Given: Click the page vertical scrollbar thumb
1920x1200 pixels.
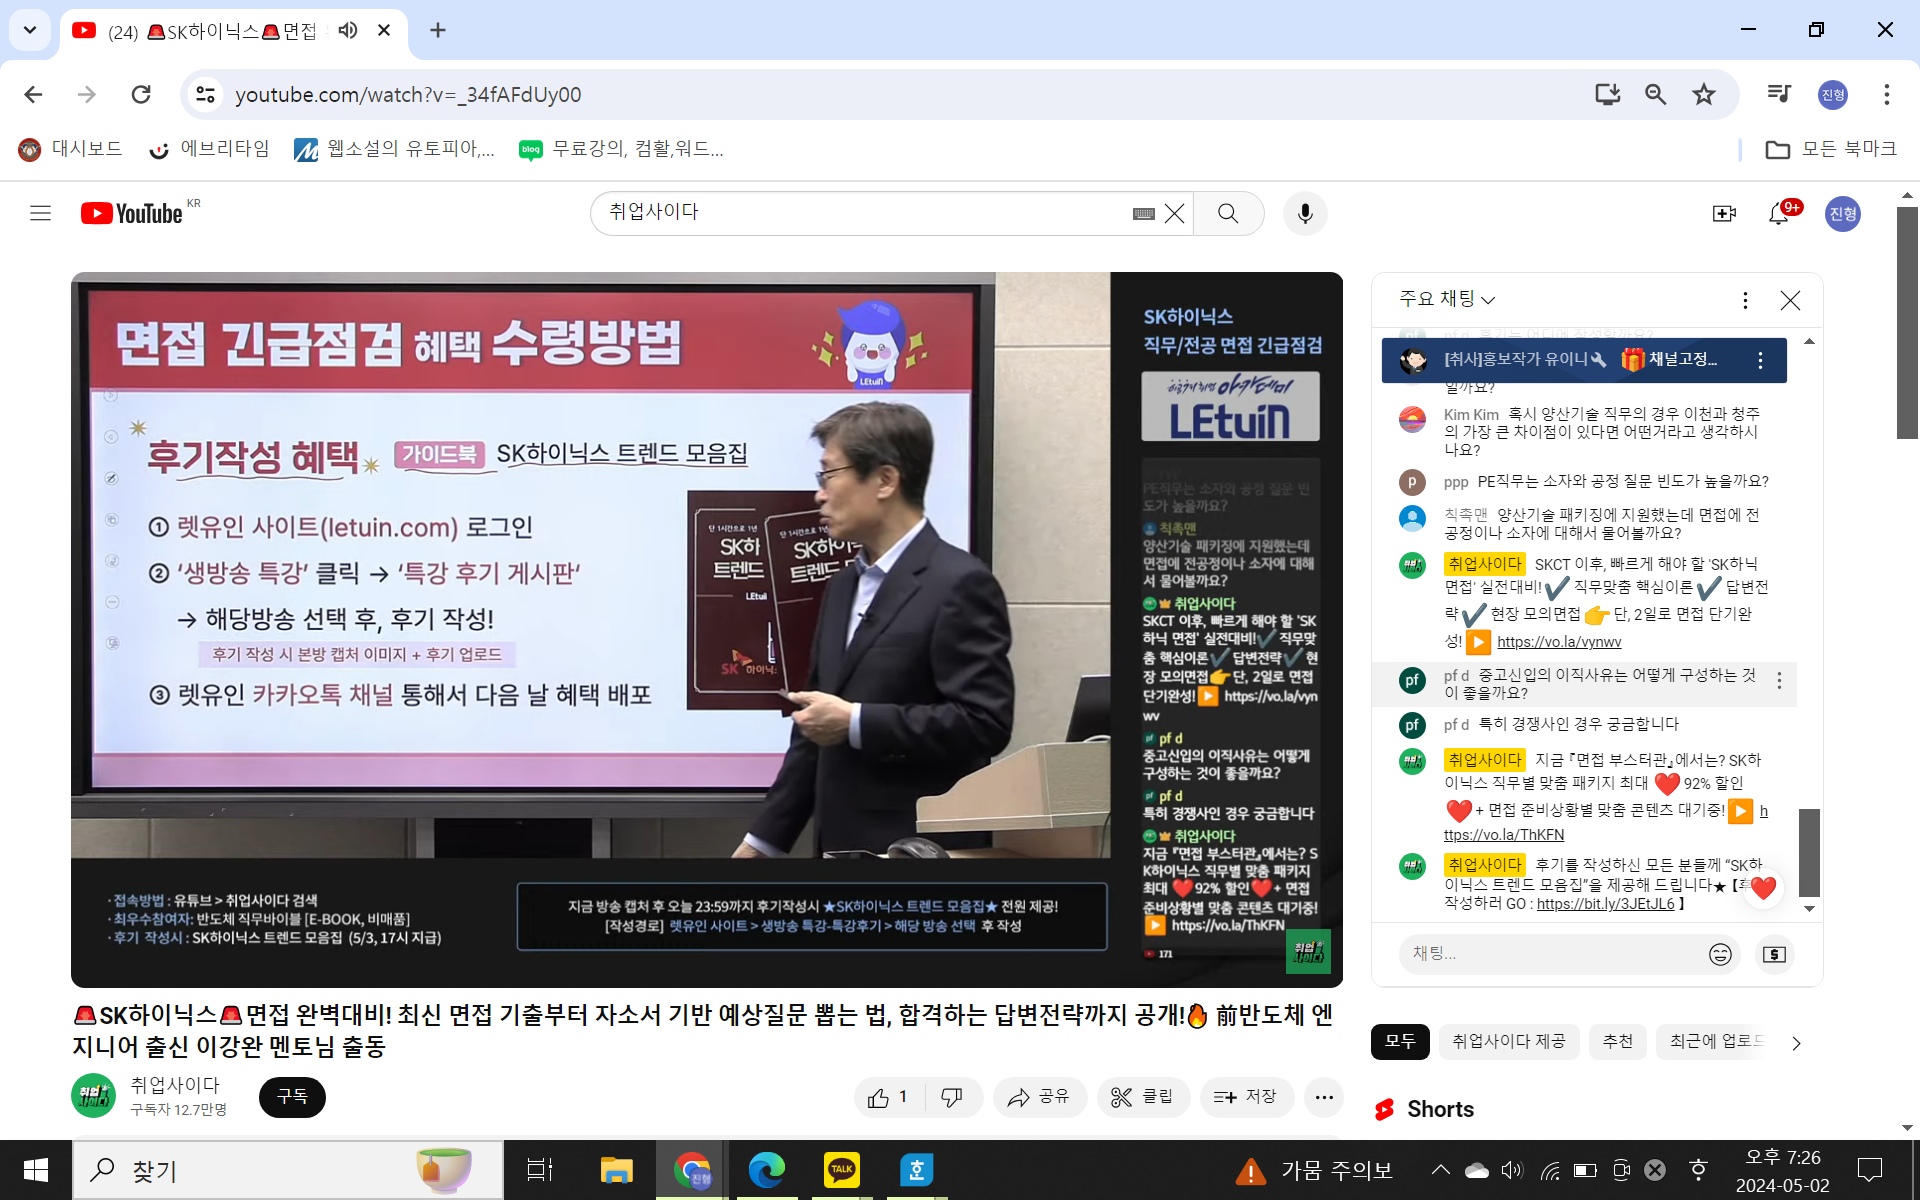Looking at the screenshot, I should click(x=1907, y=322).
